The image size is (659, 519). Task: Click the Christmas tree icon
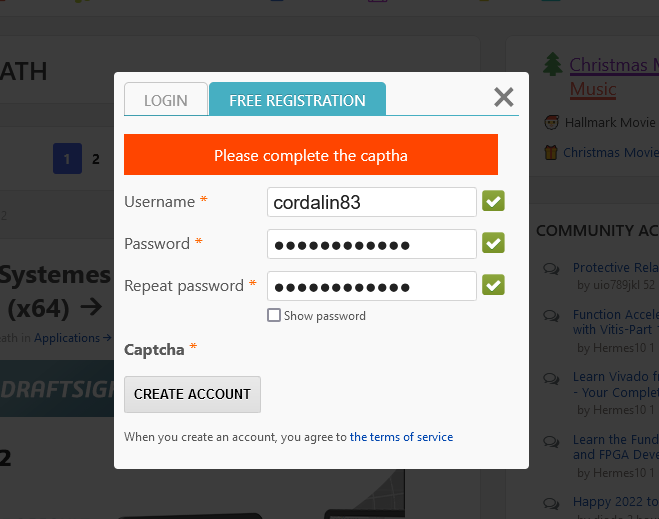552,66
